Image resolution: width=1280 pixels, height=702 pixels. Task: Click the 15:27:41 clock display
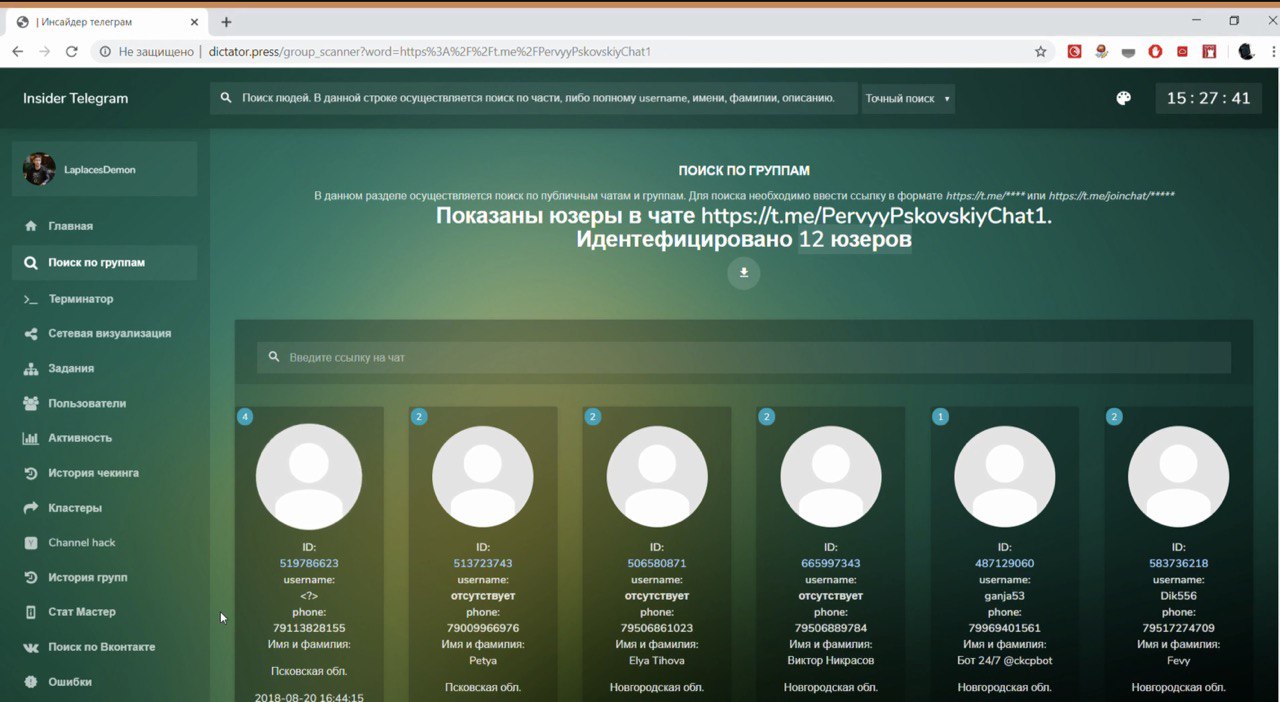1208,98
